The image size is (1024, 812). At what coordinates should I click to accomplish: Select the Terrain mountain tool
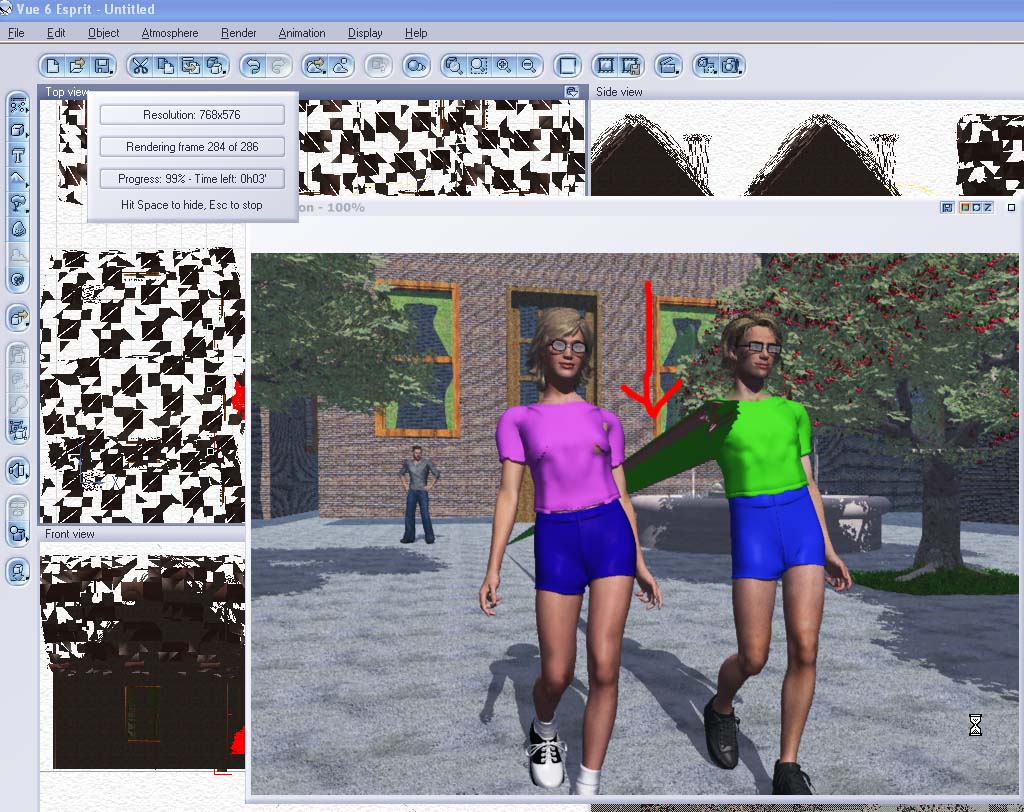pos(17,180)
